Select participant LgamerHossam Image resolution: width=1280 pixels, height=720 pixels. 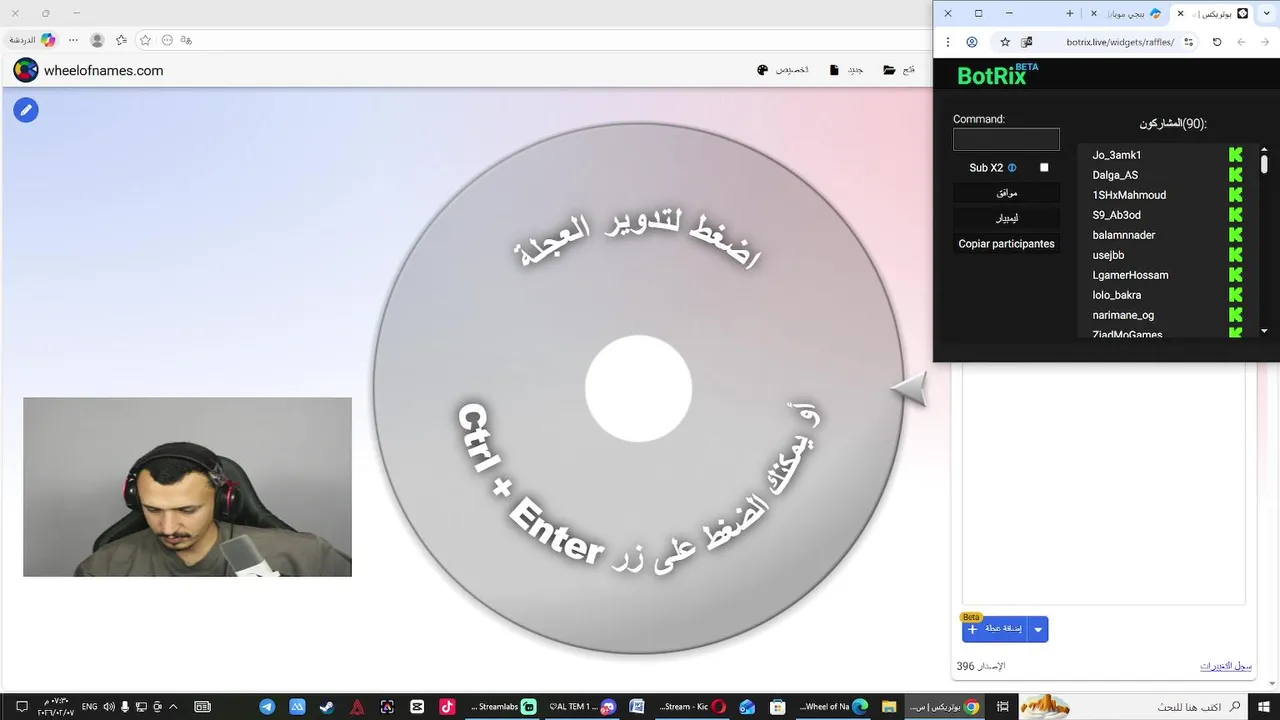pyautogui.click(x=1130, y=275)
